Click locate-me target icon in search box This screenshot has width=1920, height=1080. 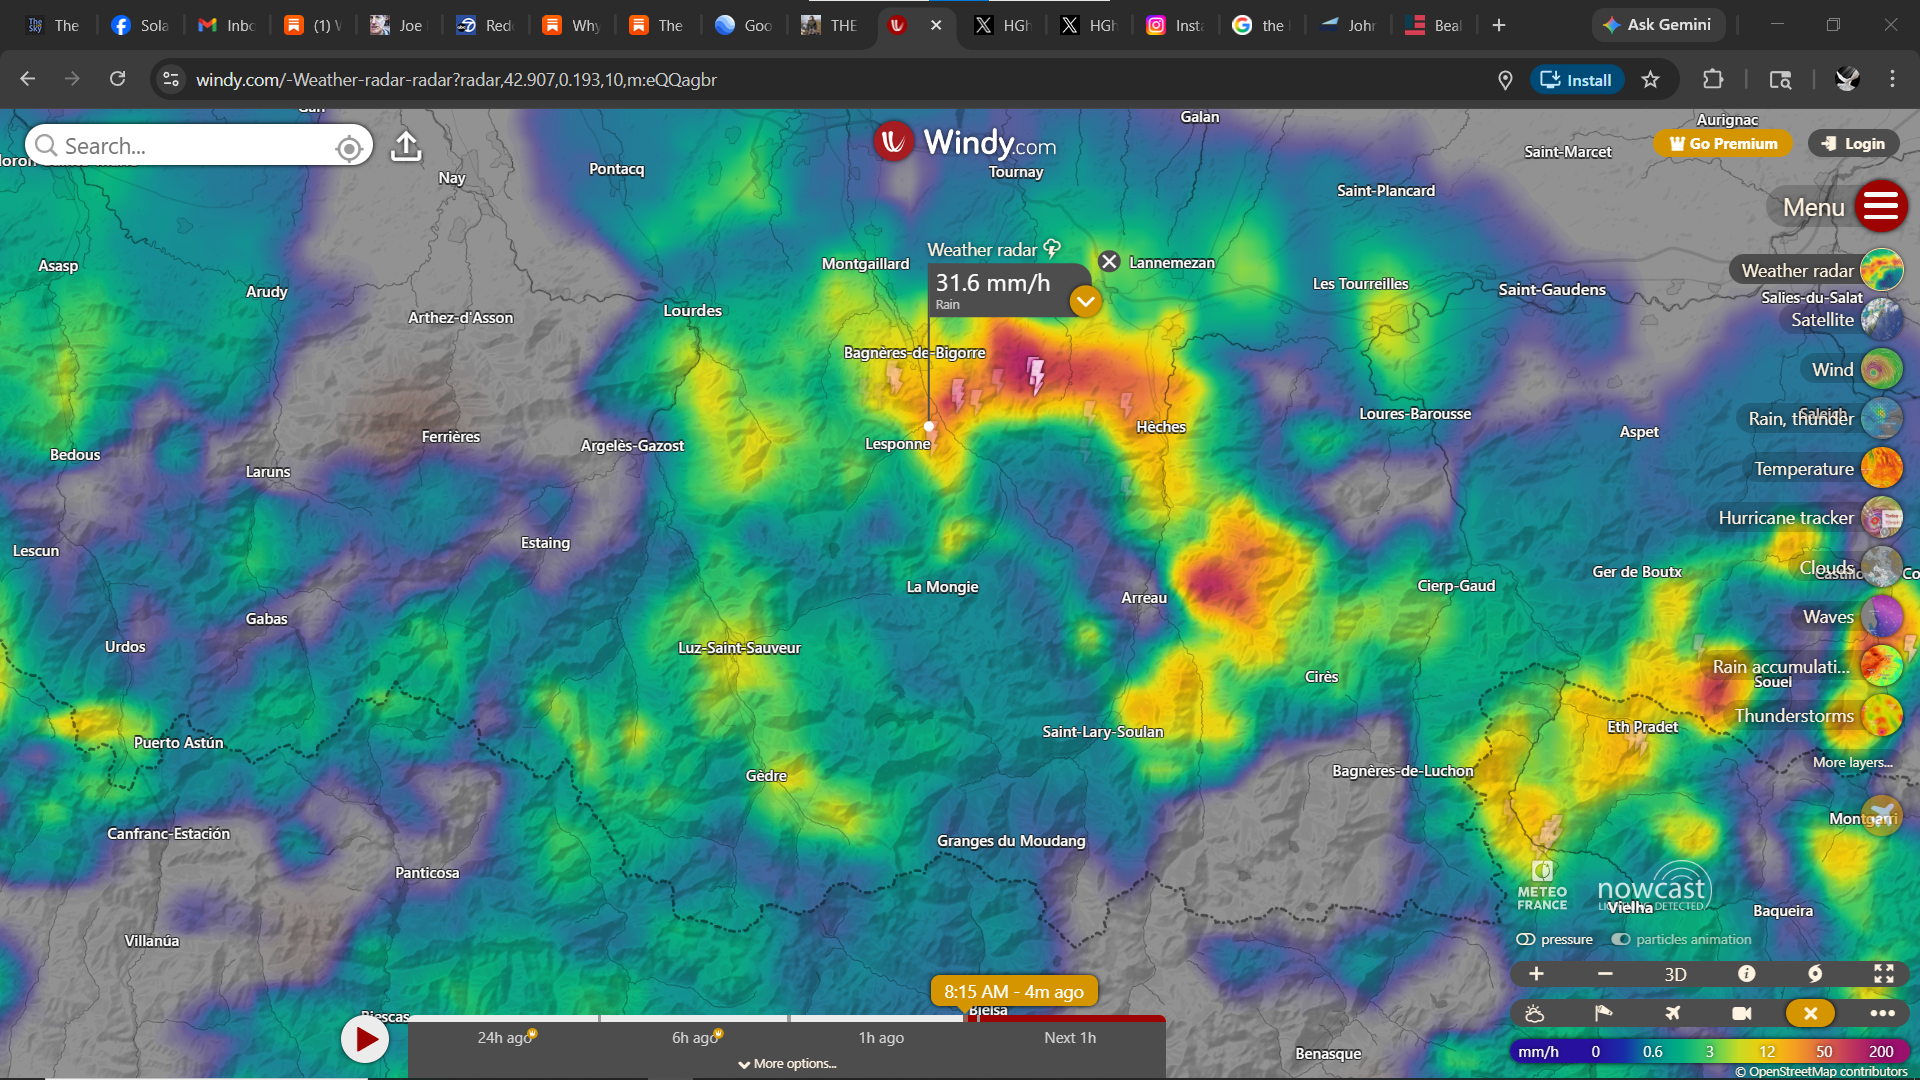(x=349, y=148)
